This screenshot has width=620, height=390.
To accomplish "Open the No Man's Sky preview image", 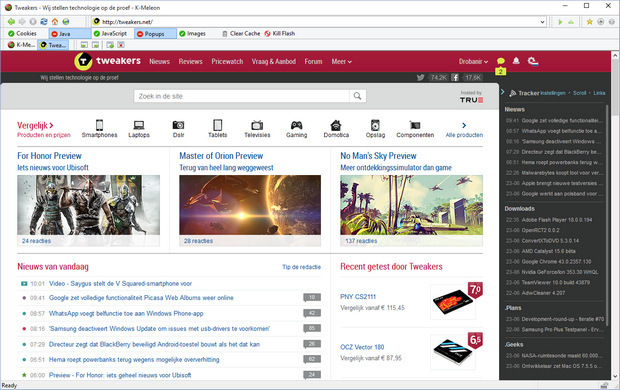I will 411,205.
